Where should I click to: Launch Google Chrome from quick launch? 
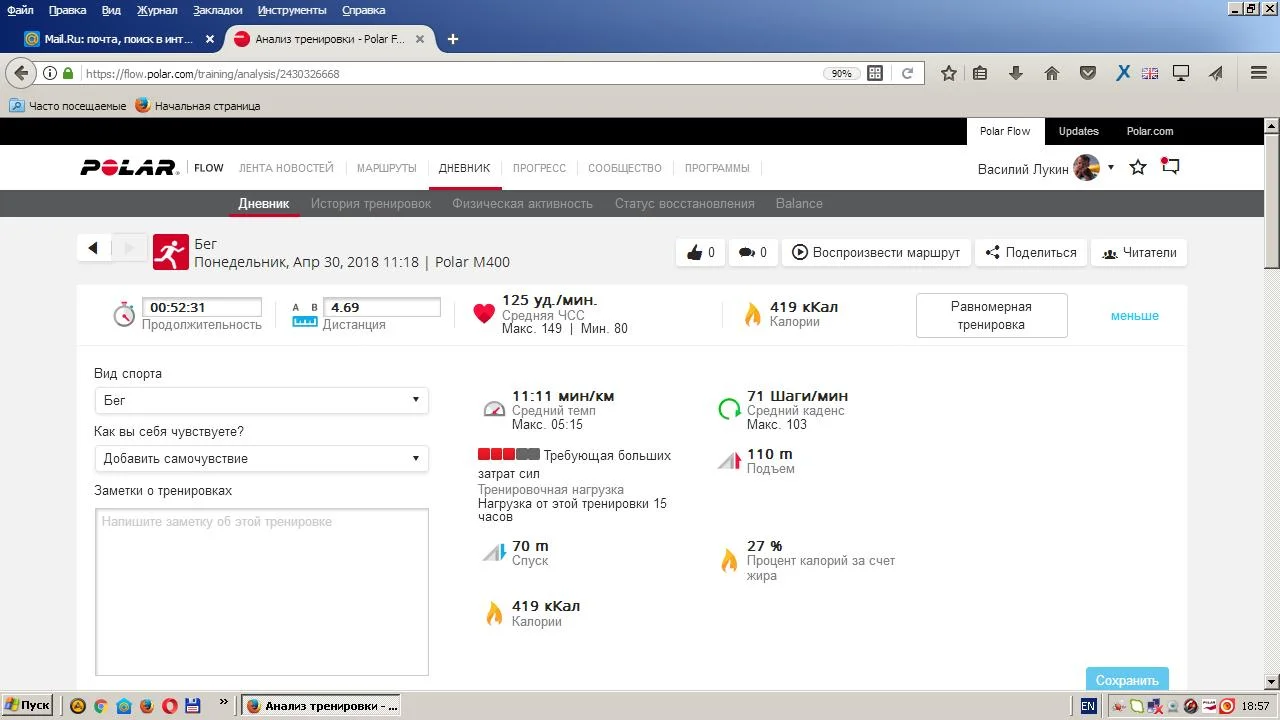(100, 706)
